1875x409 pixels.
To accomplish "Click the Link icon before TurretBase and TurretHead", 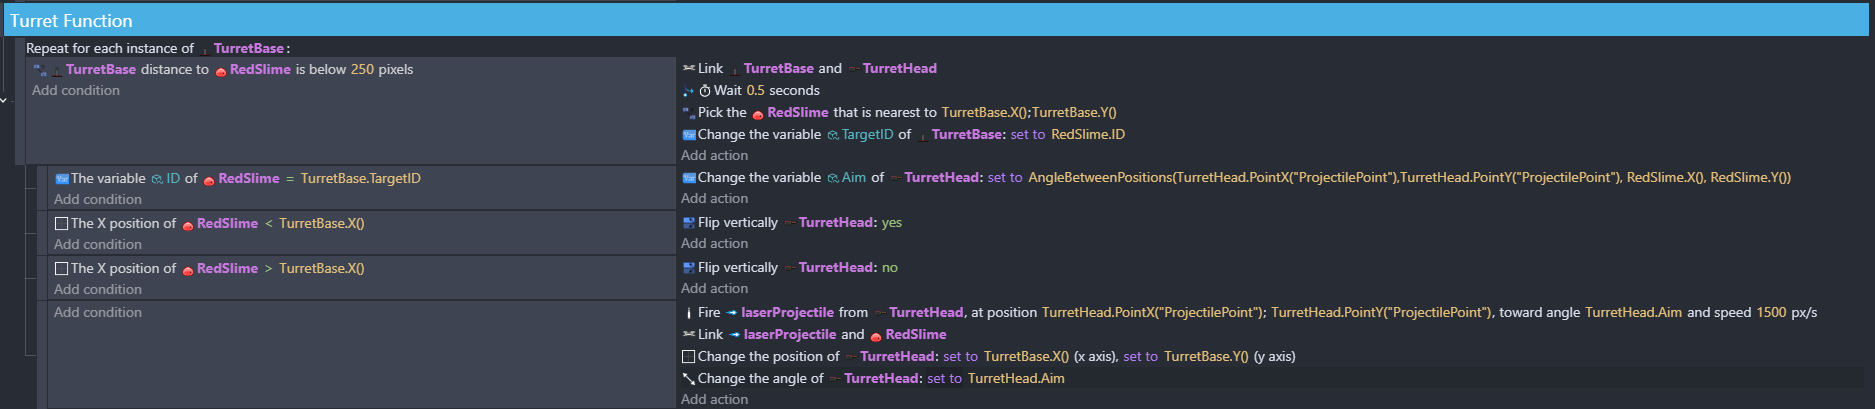I will 689,69.
